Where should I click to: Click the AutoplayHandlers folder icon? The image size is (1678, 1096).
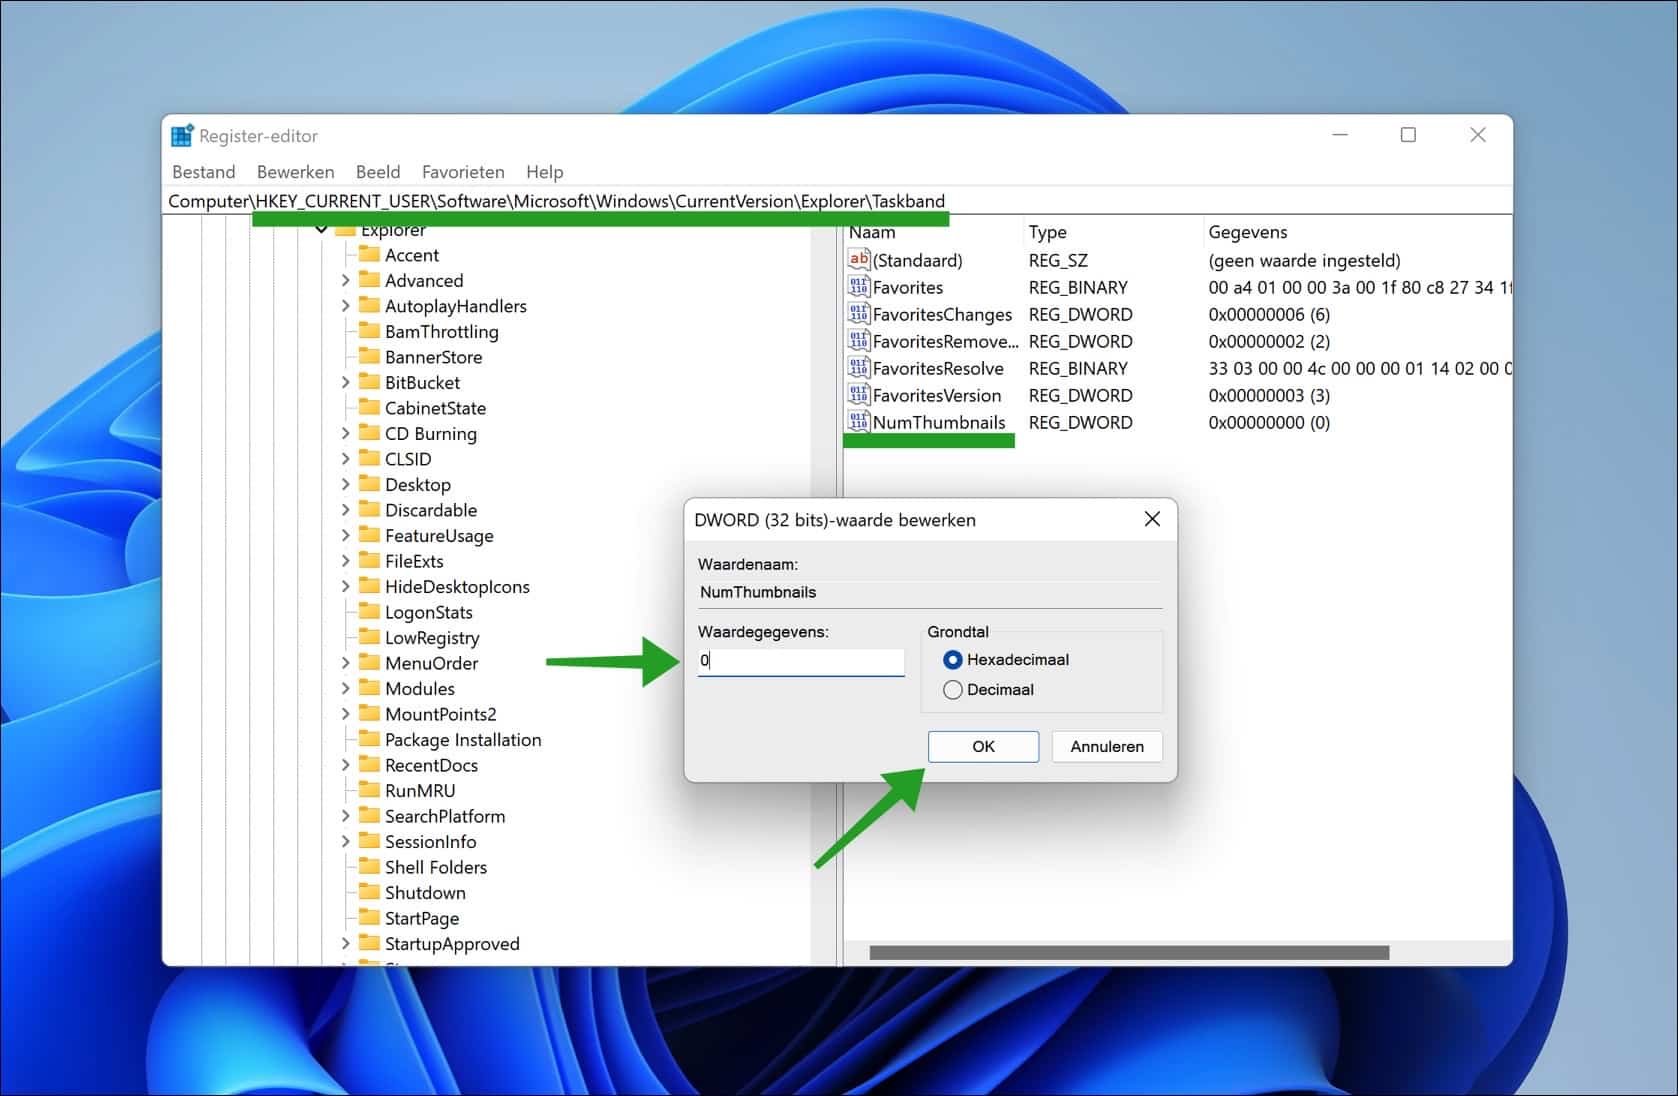click(x=369, y=305)
